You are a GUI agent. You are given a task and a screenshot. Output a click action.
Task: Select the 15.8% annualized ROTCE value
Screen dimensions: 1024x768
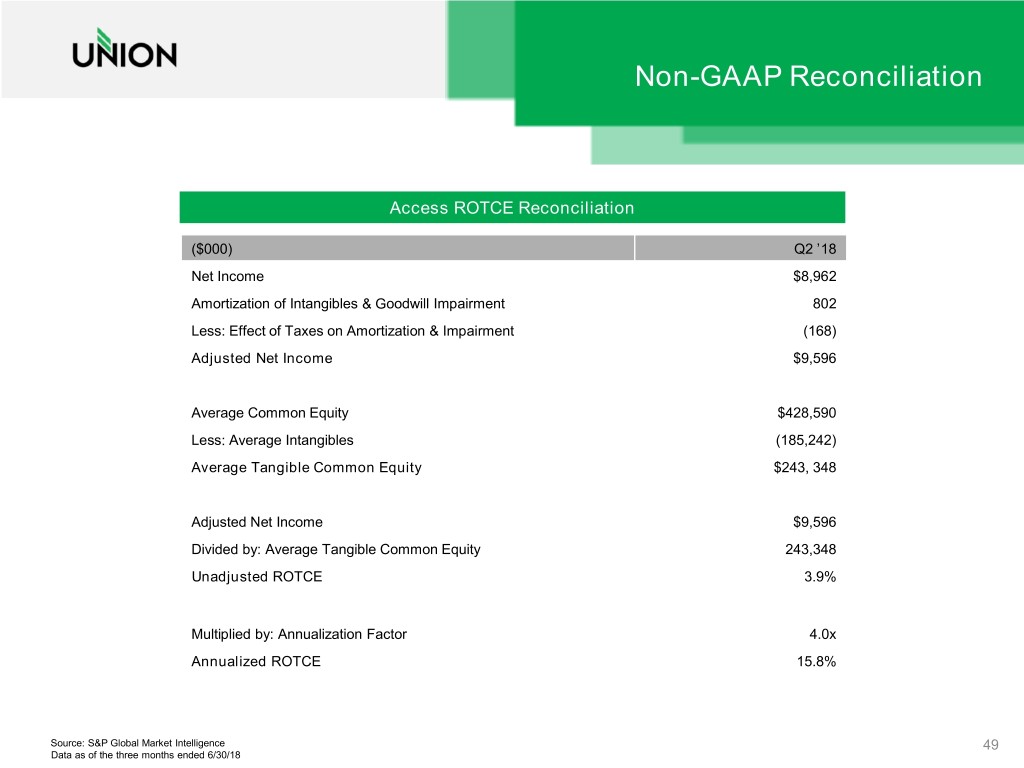click(816, 661)
